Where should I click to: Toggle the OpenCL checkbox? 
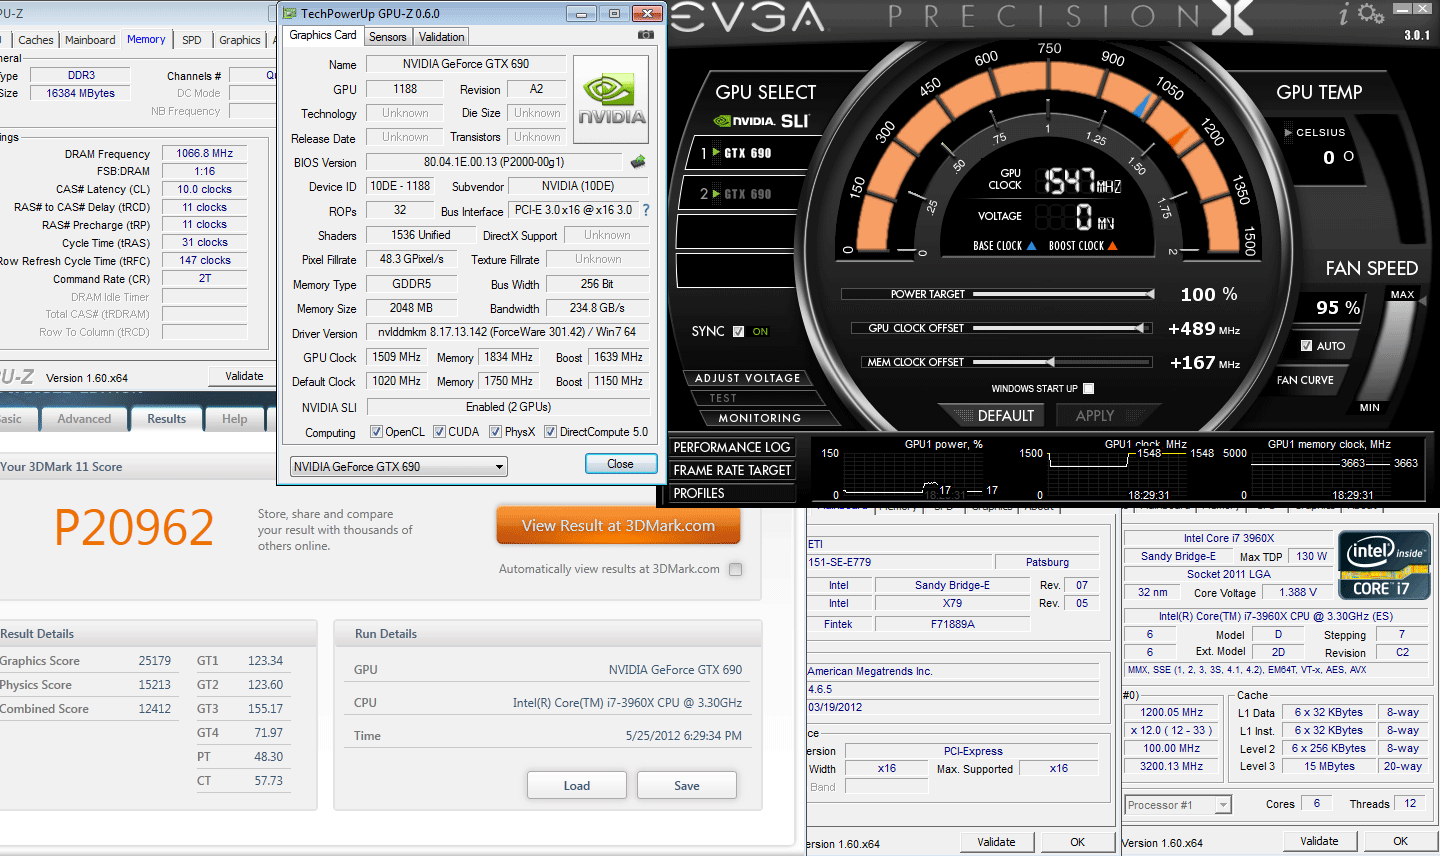pyautogui.click(x=376, y=432)
